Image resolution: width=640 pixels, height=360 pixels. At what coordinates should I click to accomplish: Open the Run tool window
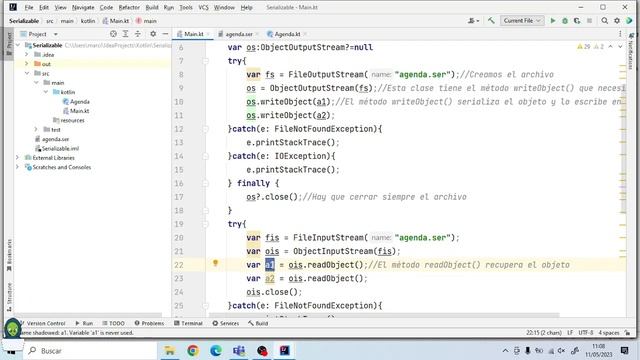tap(84, 323)
